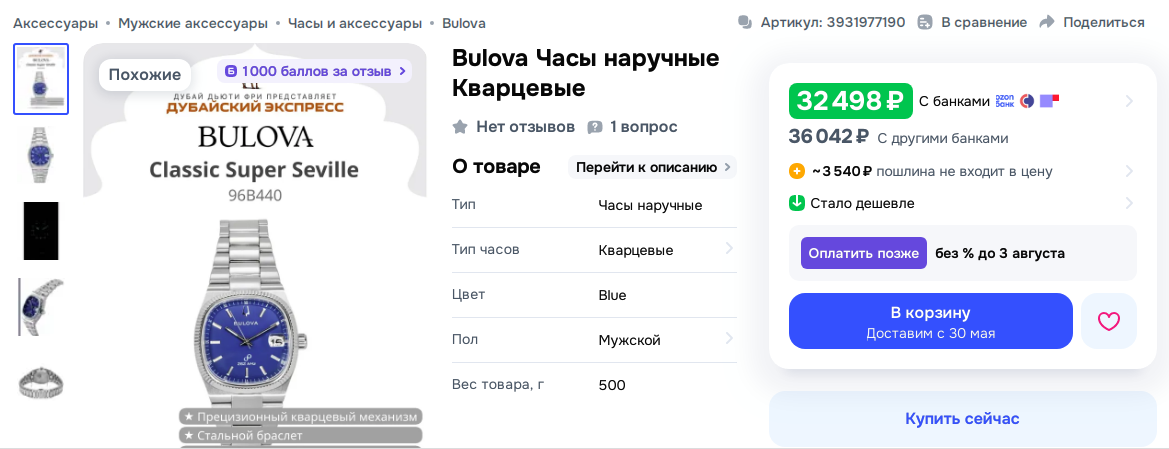Click the purple Б points badge icon
The width and height of the screenshot is (1169, 449).
point(231,72)
